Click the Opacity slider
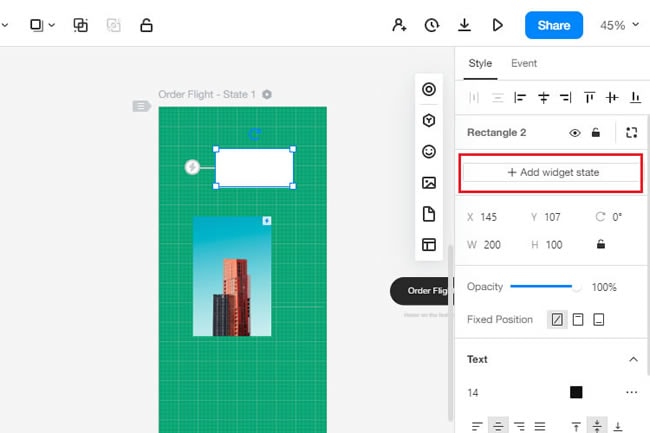Screen dimensions: 650x433 (544, 287)
